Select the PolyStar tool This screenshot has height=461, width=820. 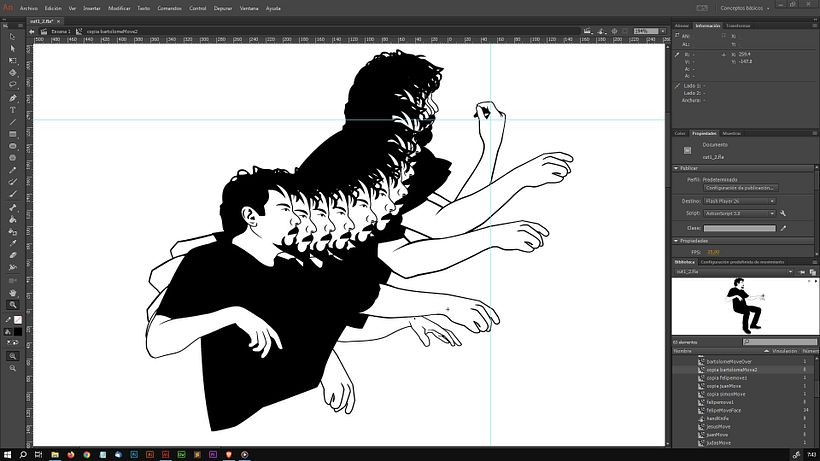click(x=13, y=158)
